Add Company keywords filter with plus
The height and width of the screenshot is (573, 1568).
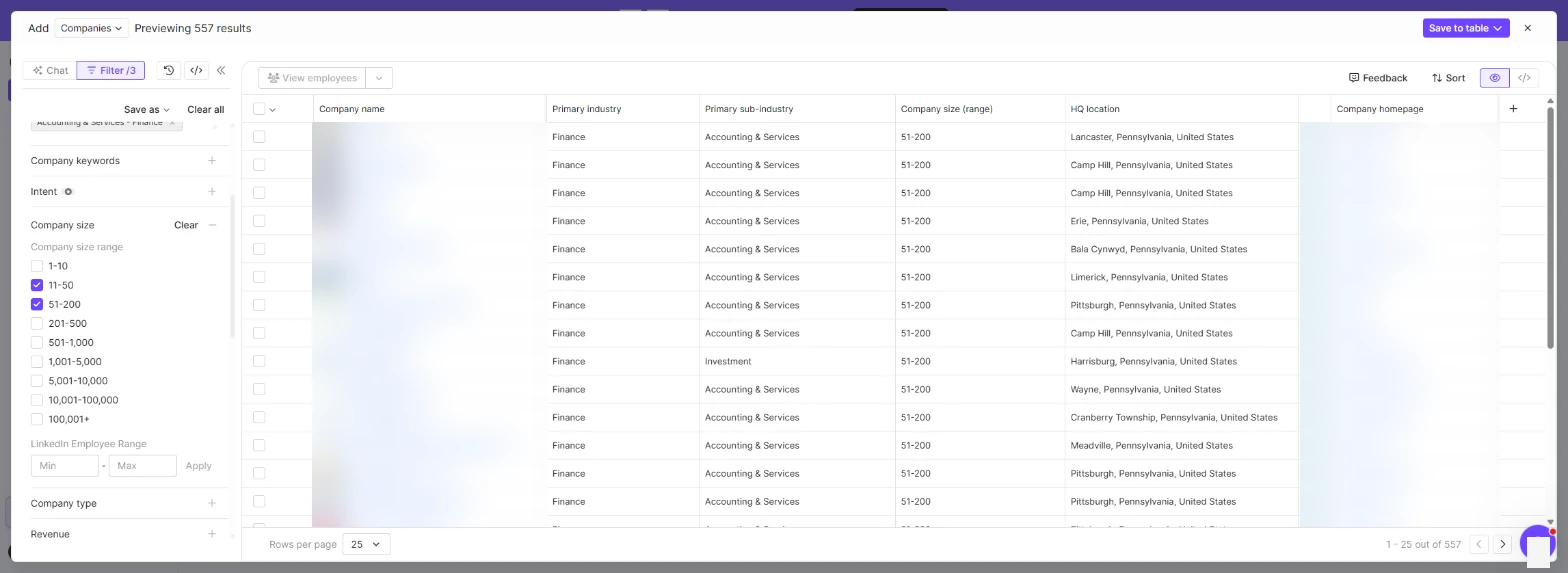[212, 160]
